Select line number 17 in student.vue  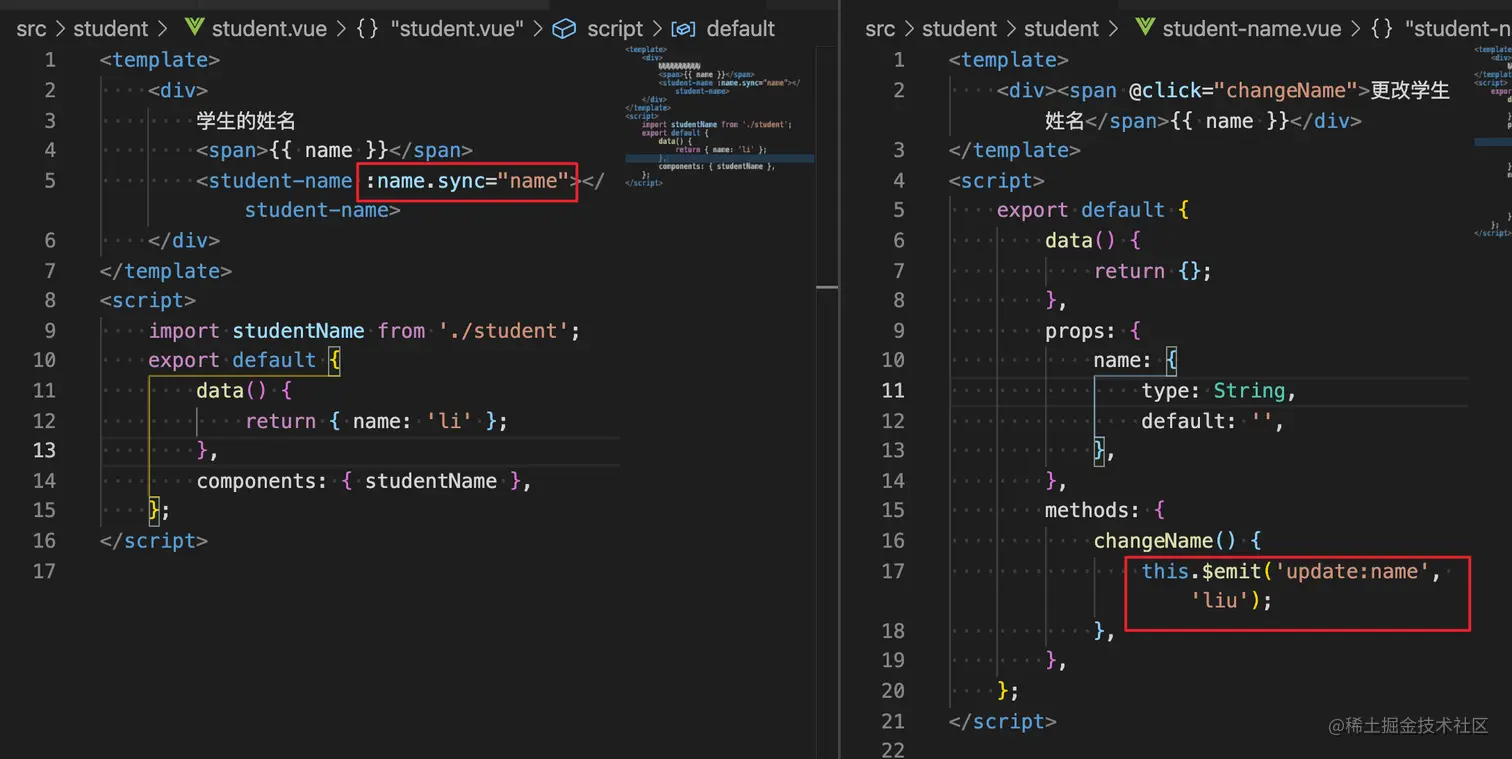tap(44, 571)
